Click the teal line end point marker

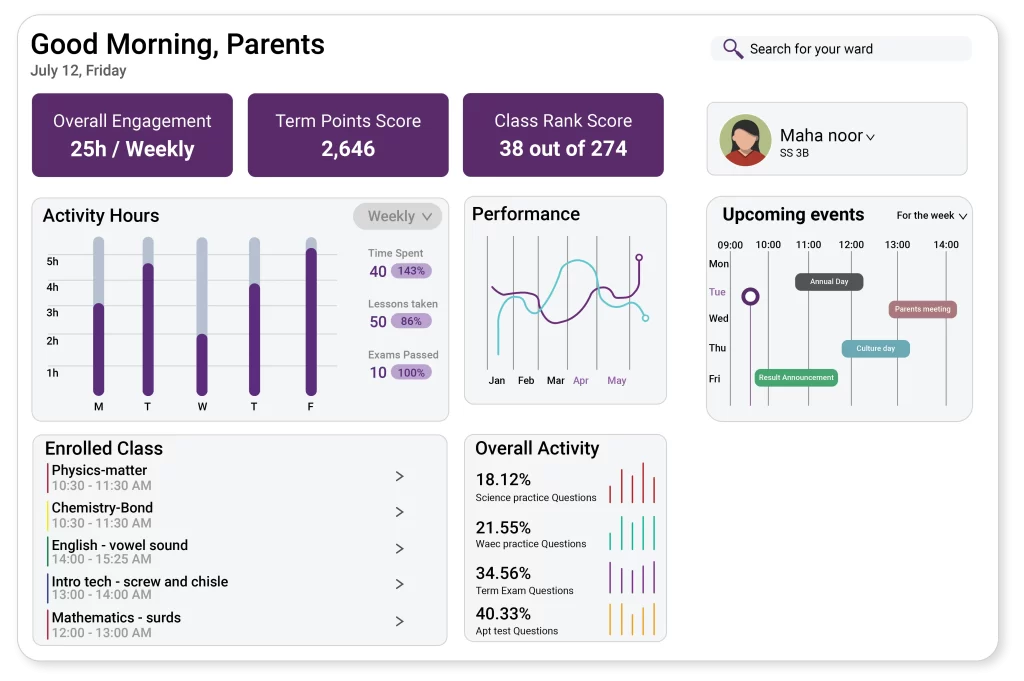pos(645,318)
